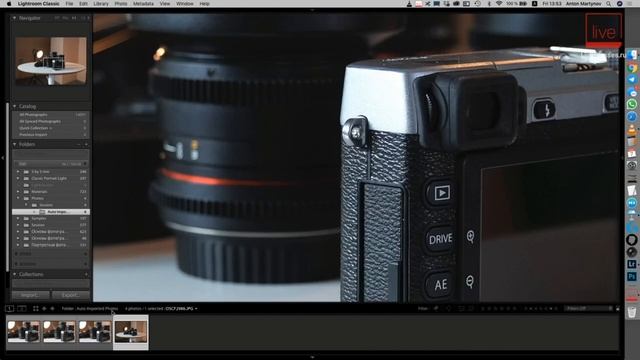Viewport: 640px width, 360px height.
Task: Switch to Grid view icon in filmstrip bar
Action: [x=36, y=309]
